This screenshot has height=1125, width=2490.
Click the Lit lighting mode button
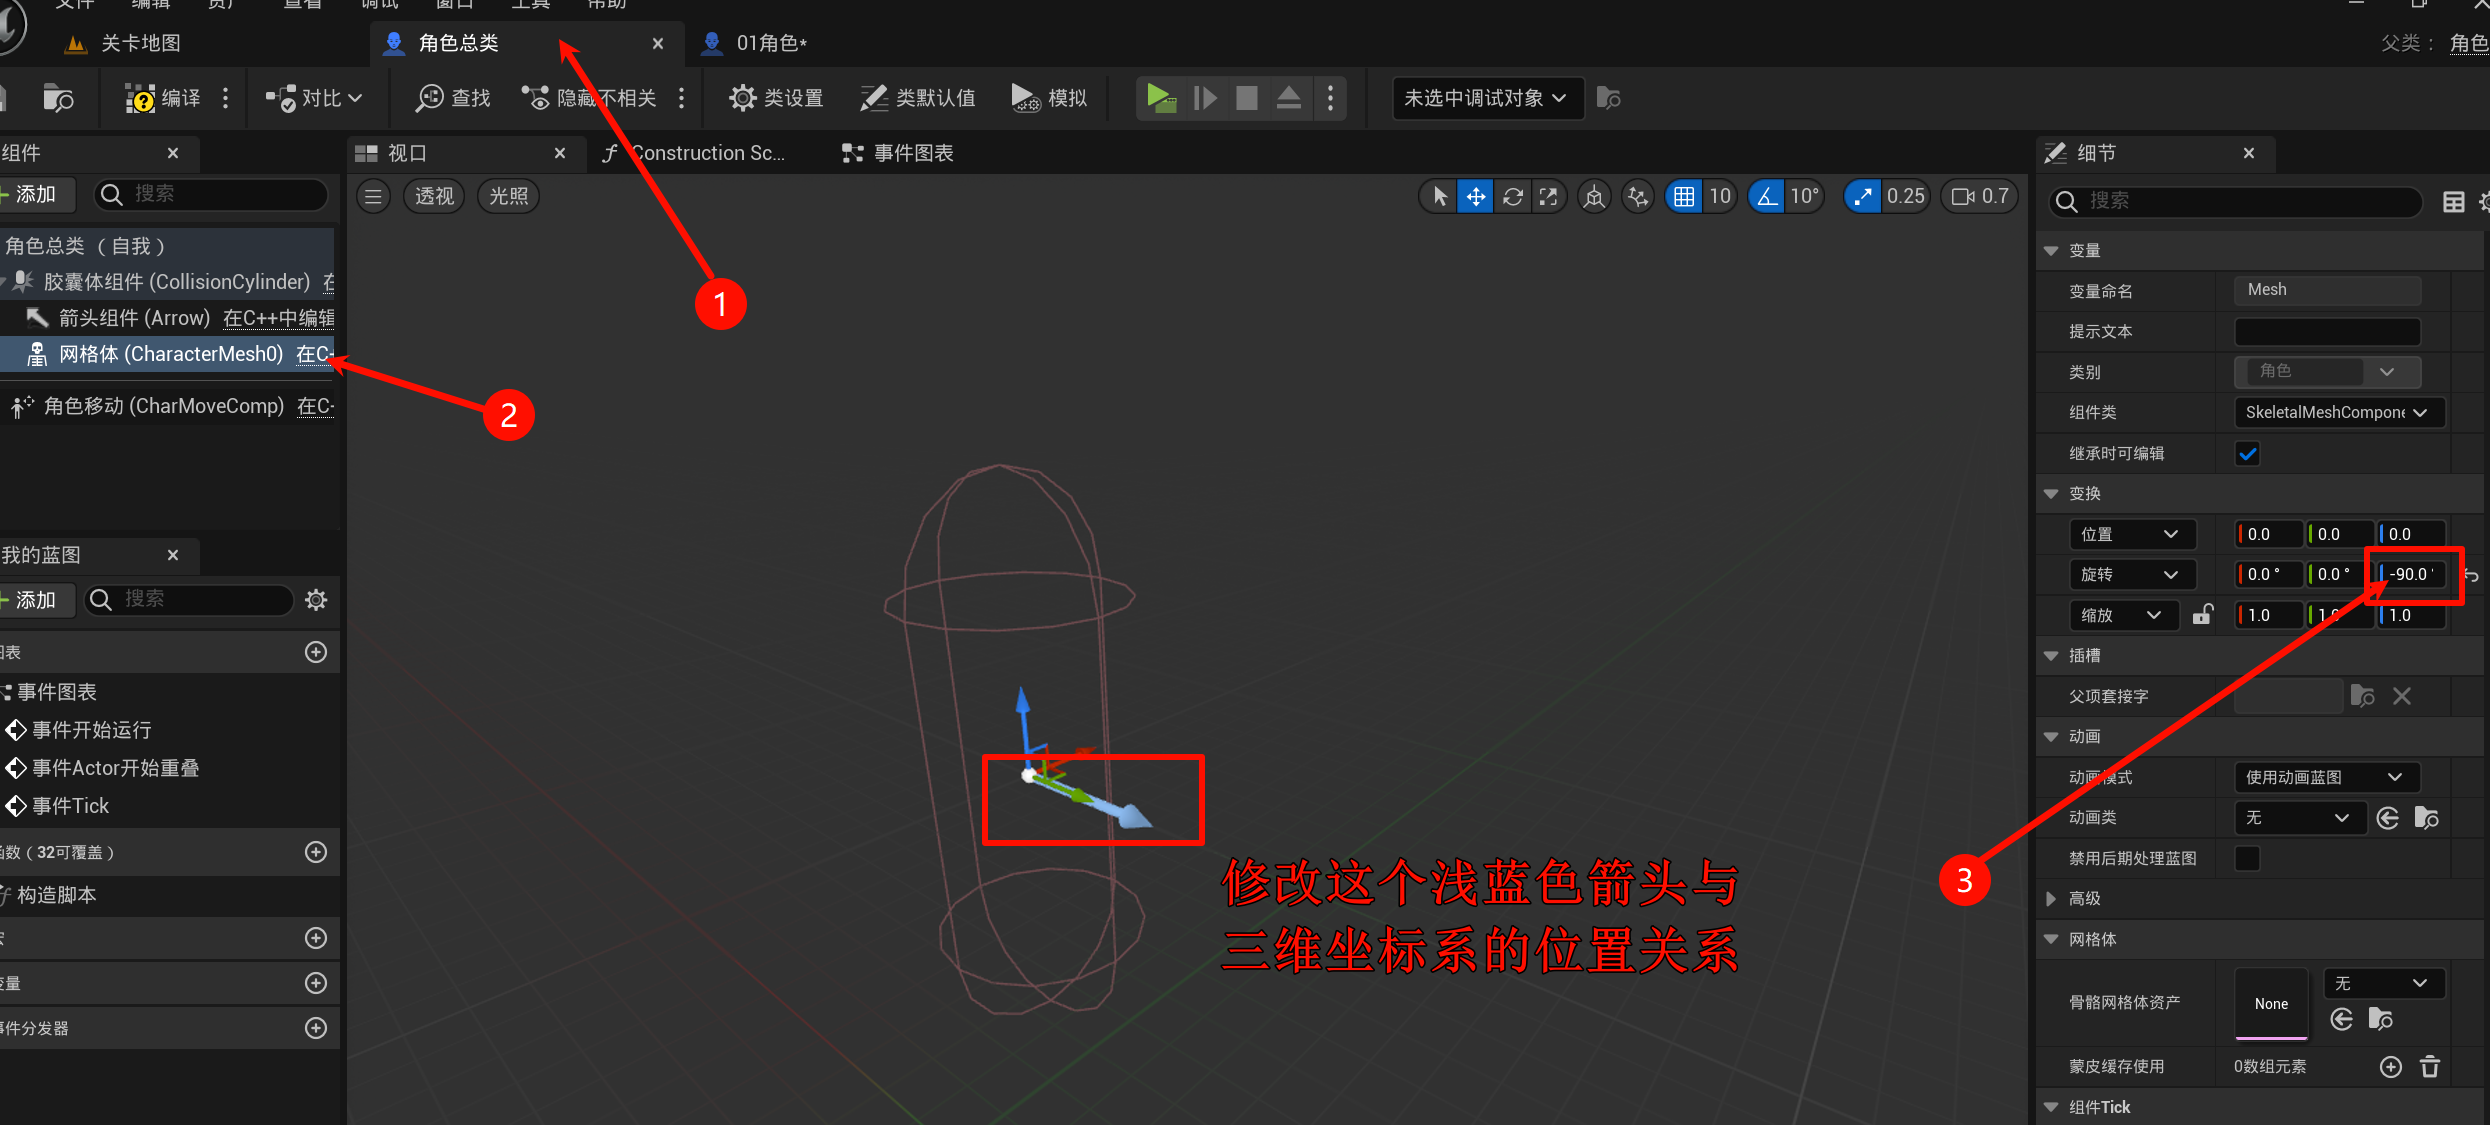point(508,196)
